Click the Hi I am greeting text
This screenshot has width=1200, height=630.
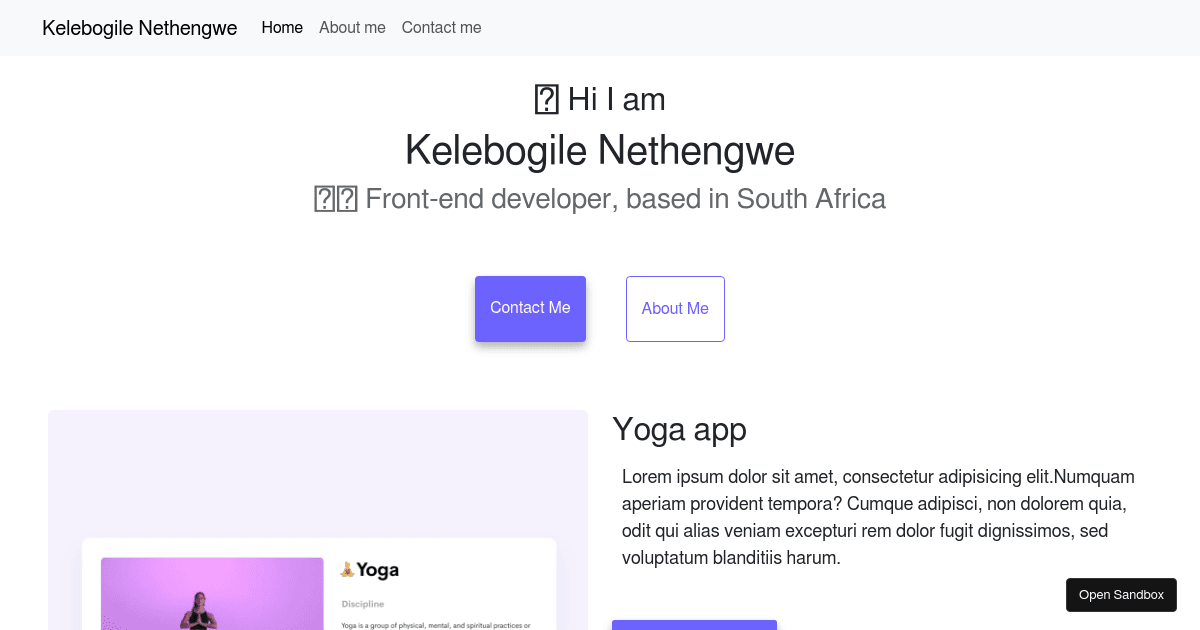tap(616, 100)
